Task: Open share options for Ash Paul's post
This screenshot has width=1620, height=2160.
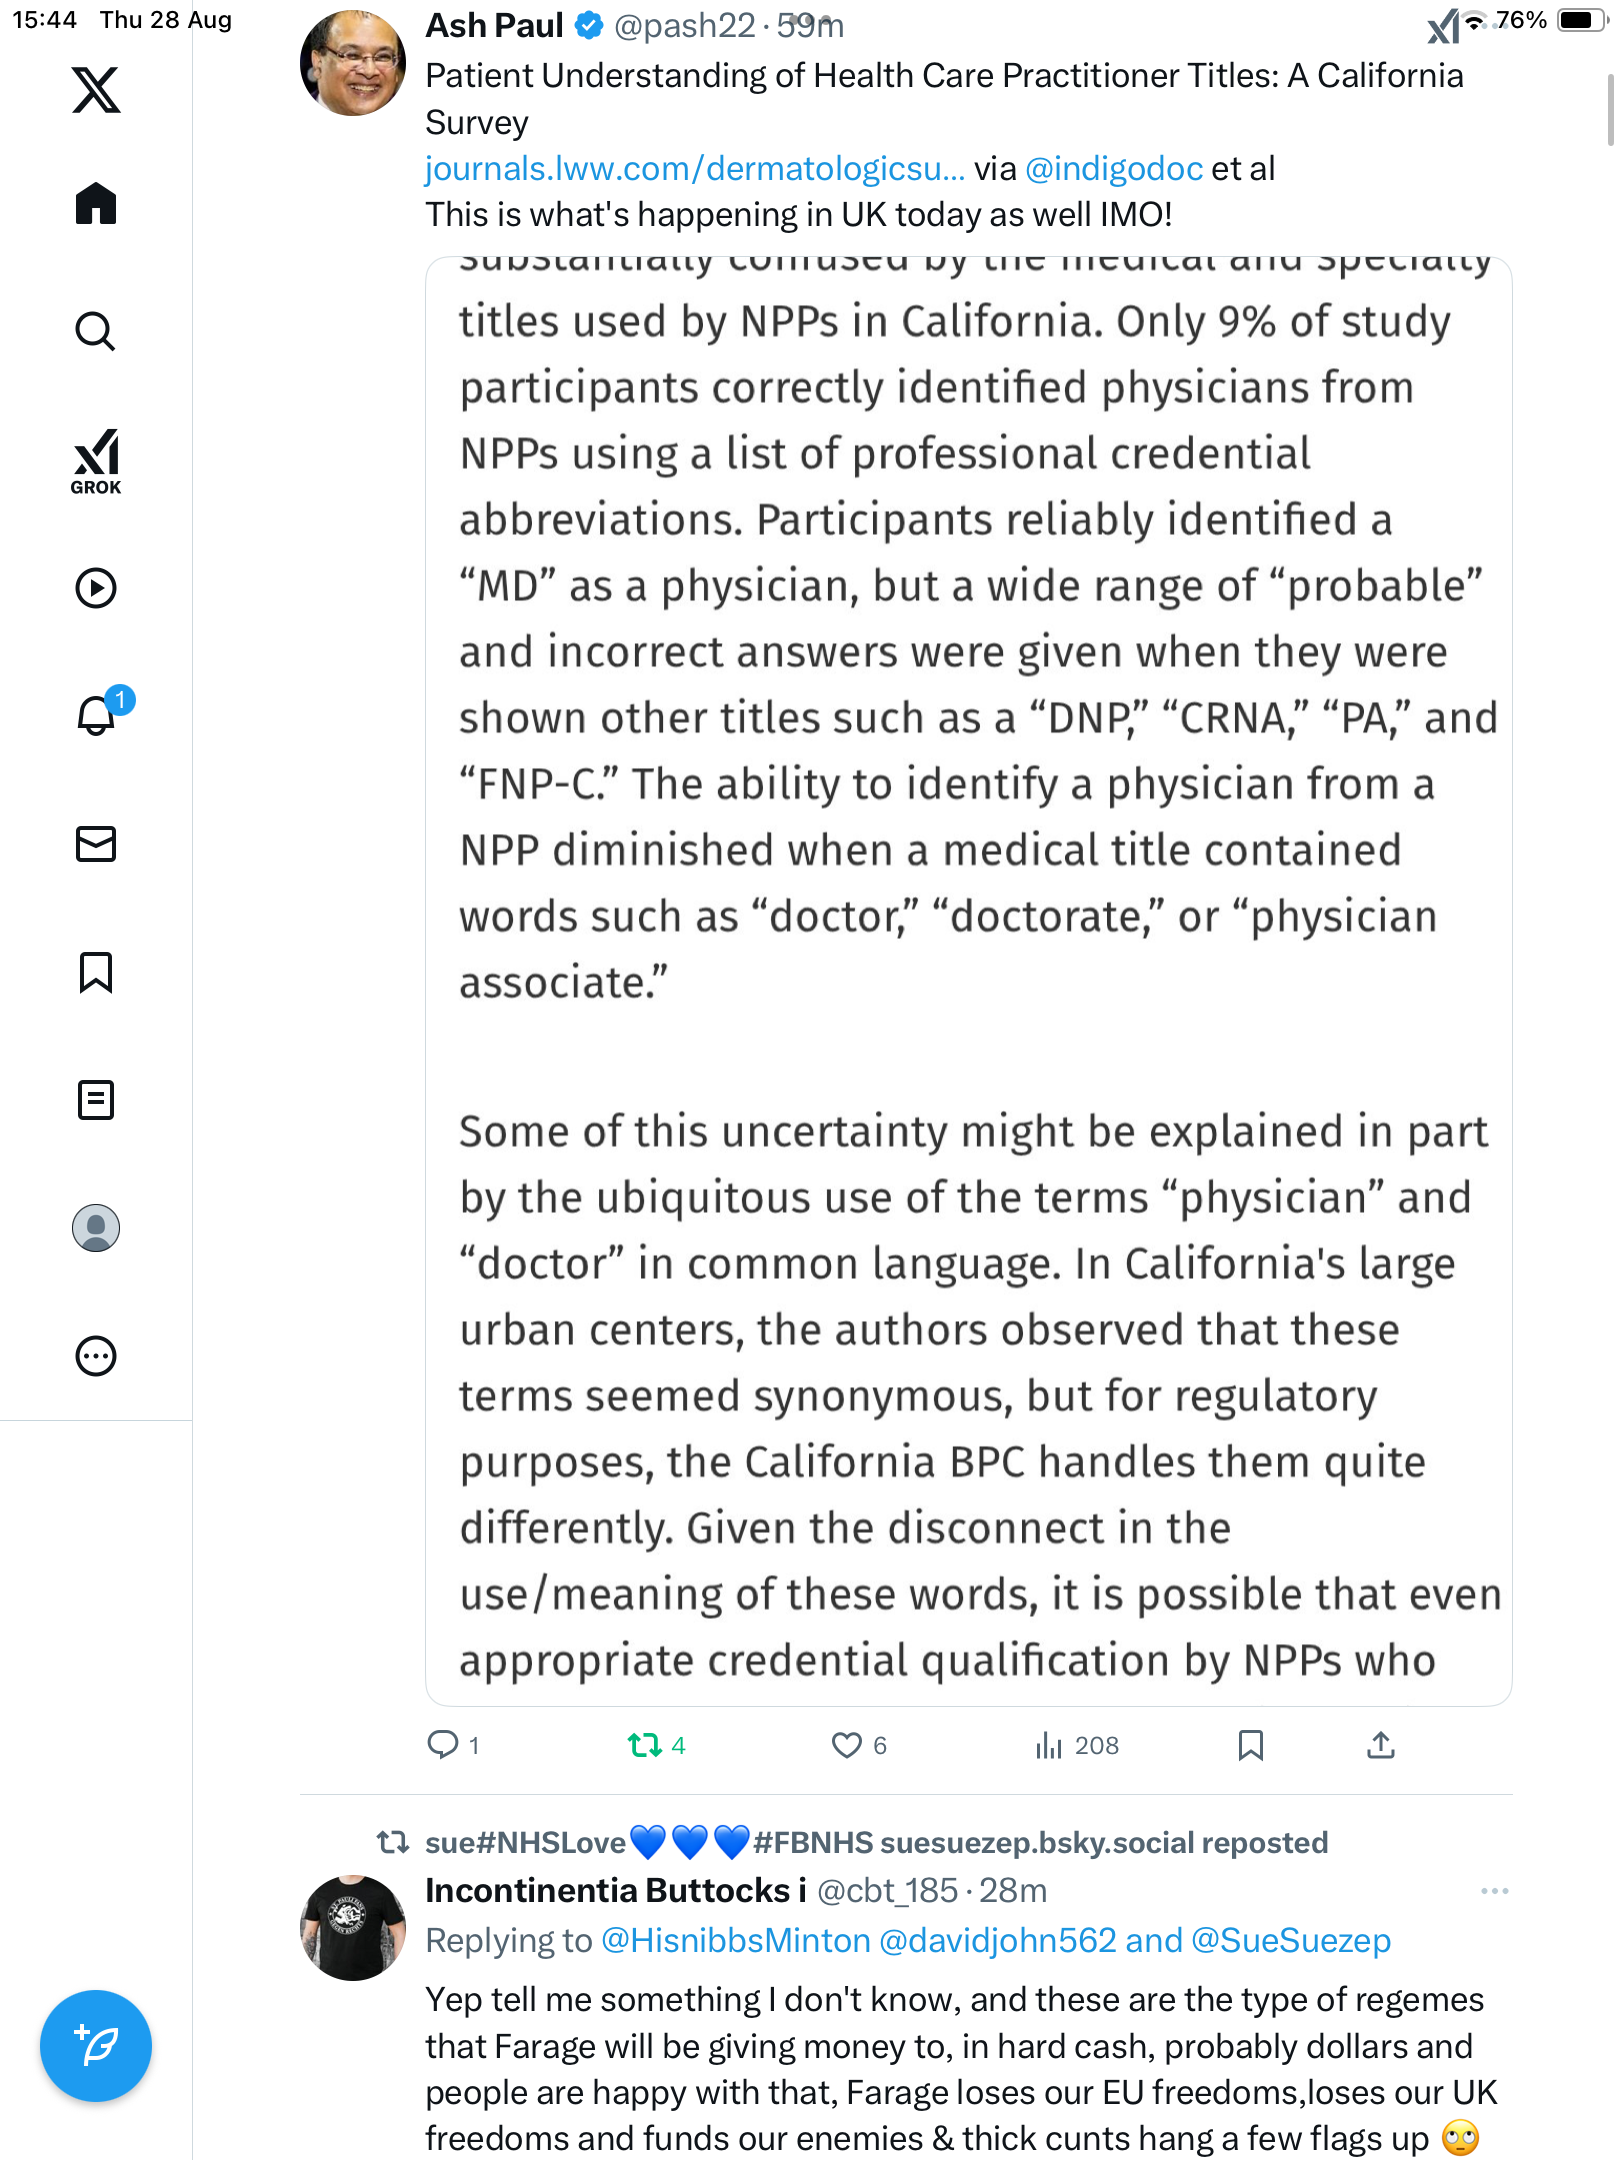Action: point(1381,1745)
